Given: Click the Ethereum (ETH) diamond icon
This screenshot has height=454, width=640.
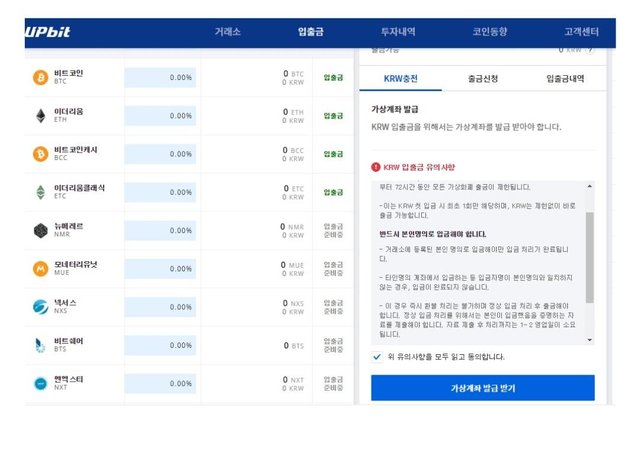Looking at the screenshot, I should coord(40,115).
